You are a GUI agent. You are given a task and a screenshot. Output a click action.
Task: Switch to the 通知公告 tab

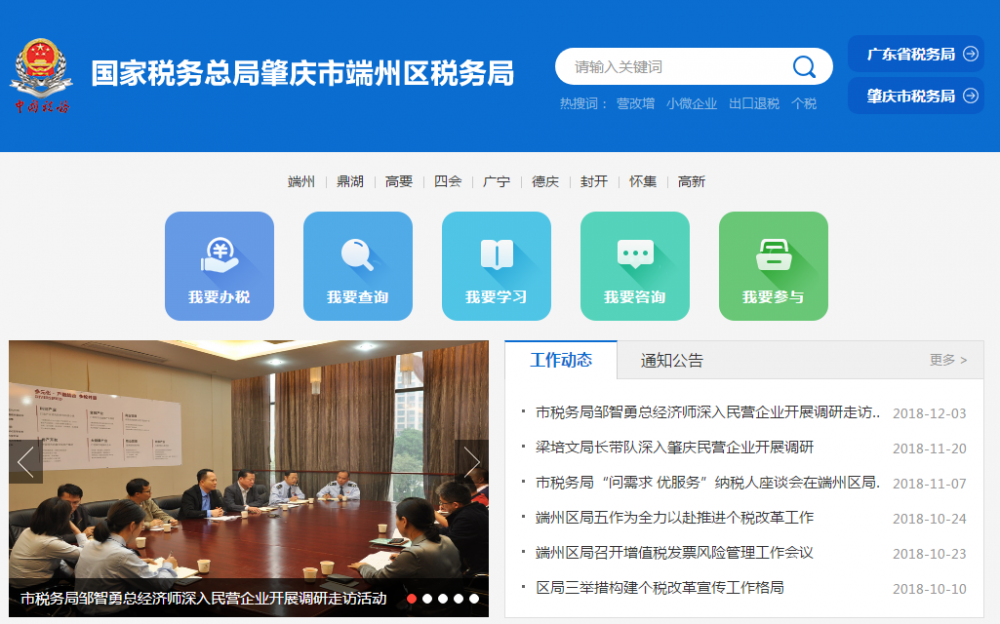pyautogui.click(x=672, y=361)
